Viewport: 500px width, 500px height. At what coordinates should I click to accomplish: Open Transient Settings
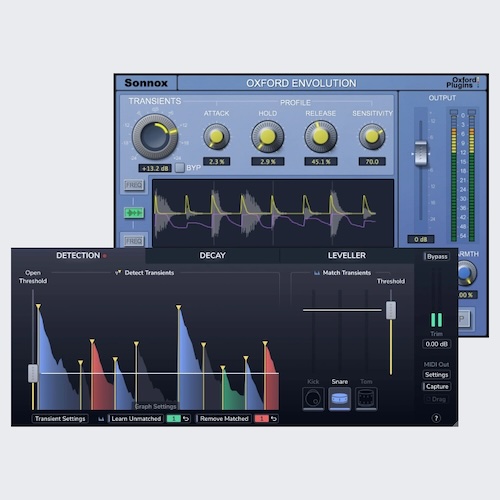click(60, 419)
